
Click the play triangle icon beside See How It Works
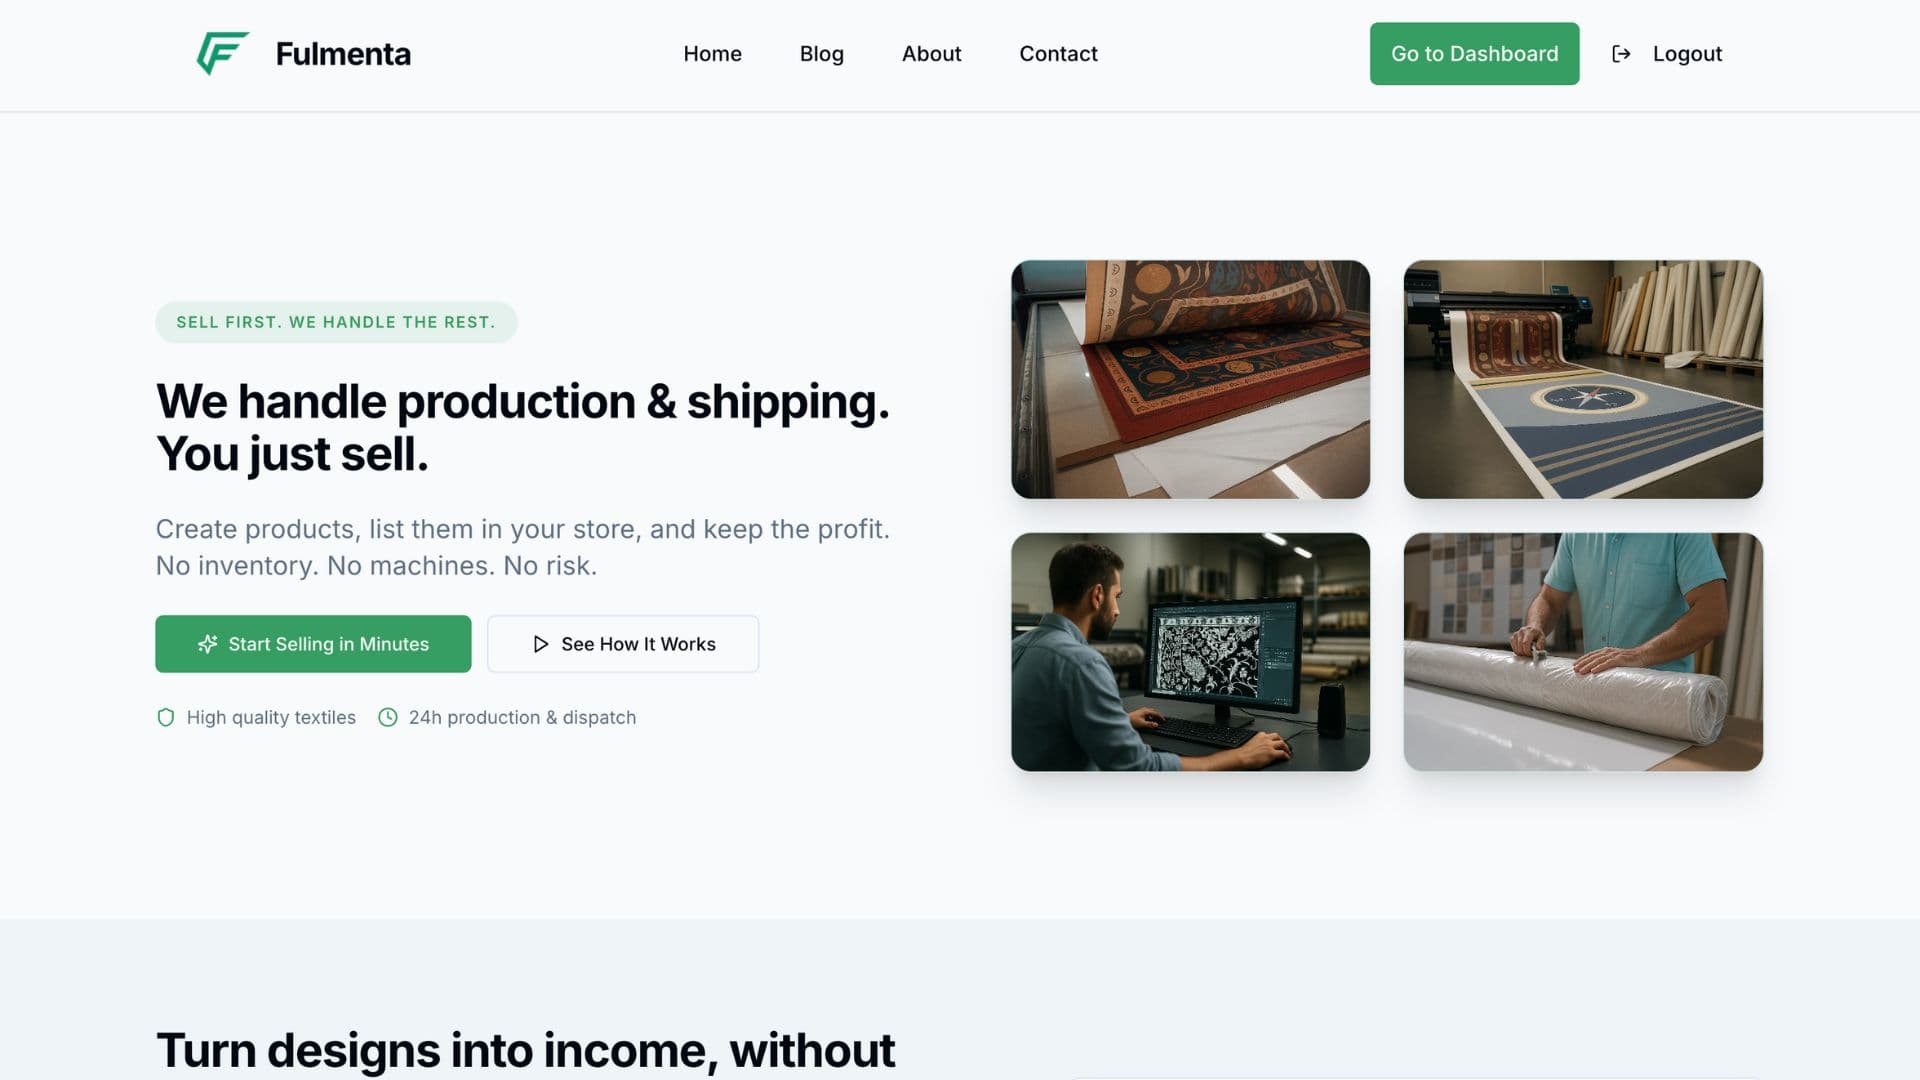[541, 644]
